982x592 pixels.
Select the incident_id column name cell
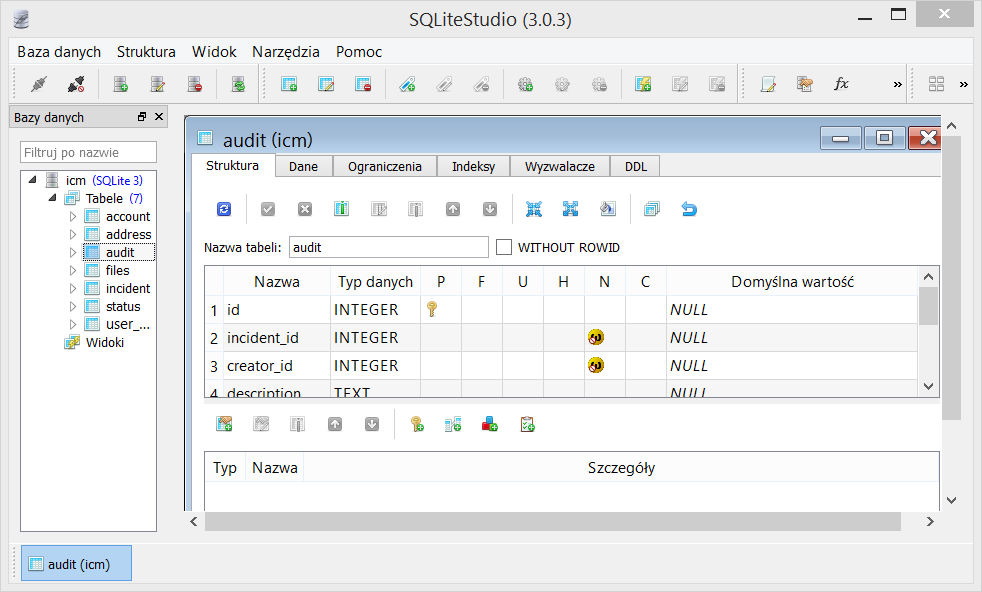277,338
